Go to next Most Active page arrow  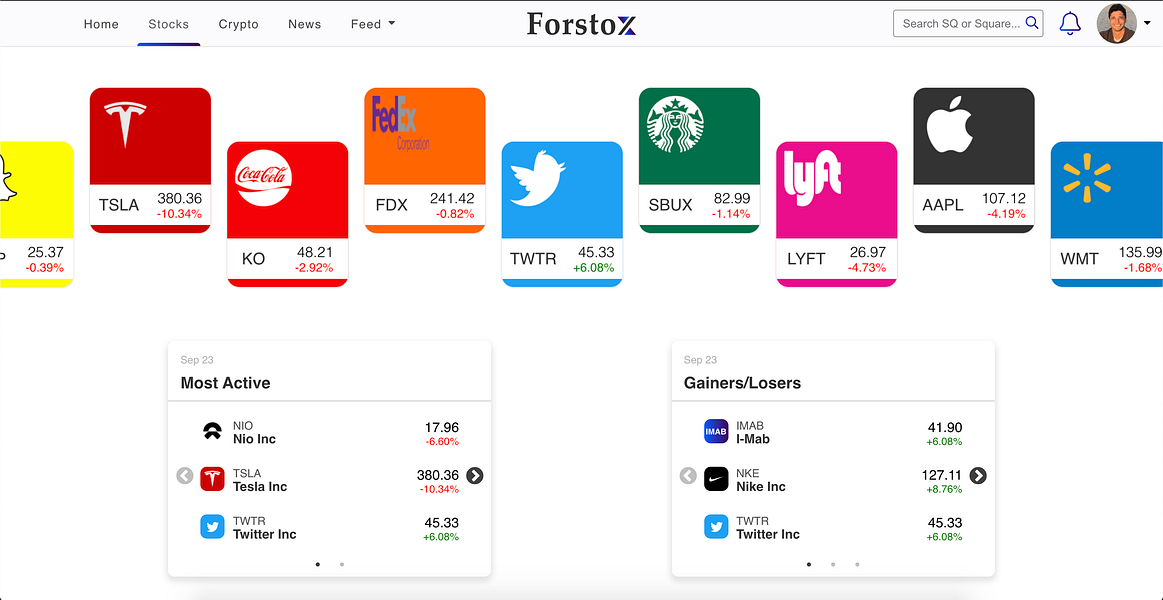[475, 475]
